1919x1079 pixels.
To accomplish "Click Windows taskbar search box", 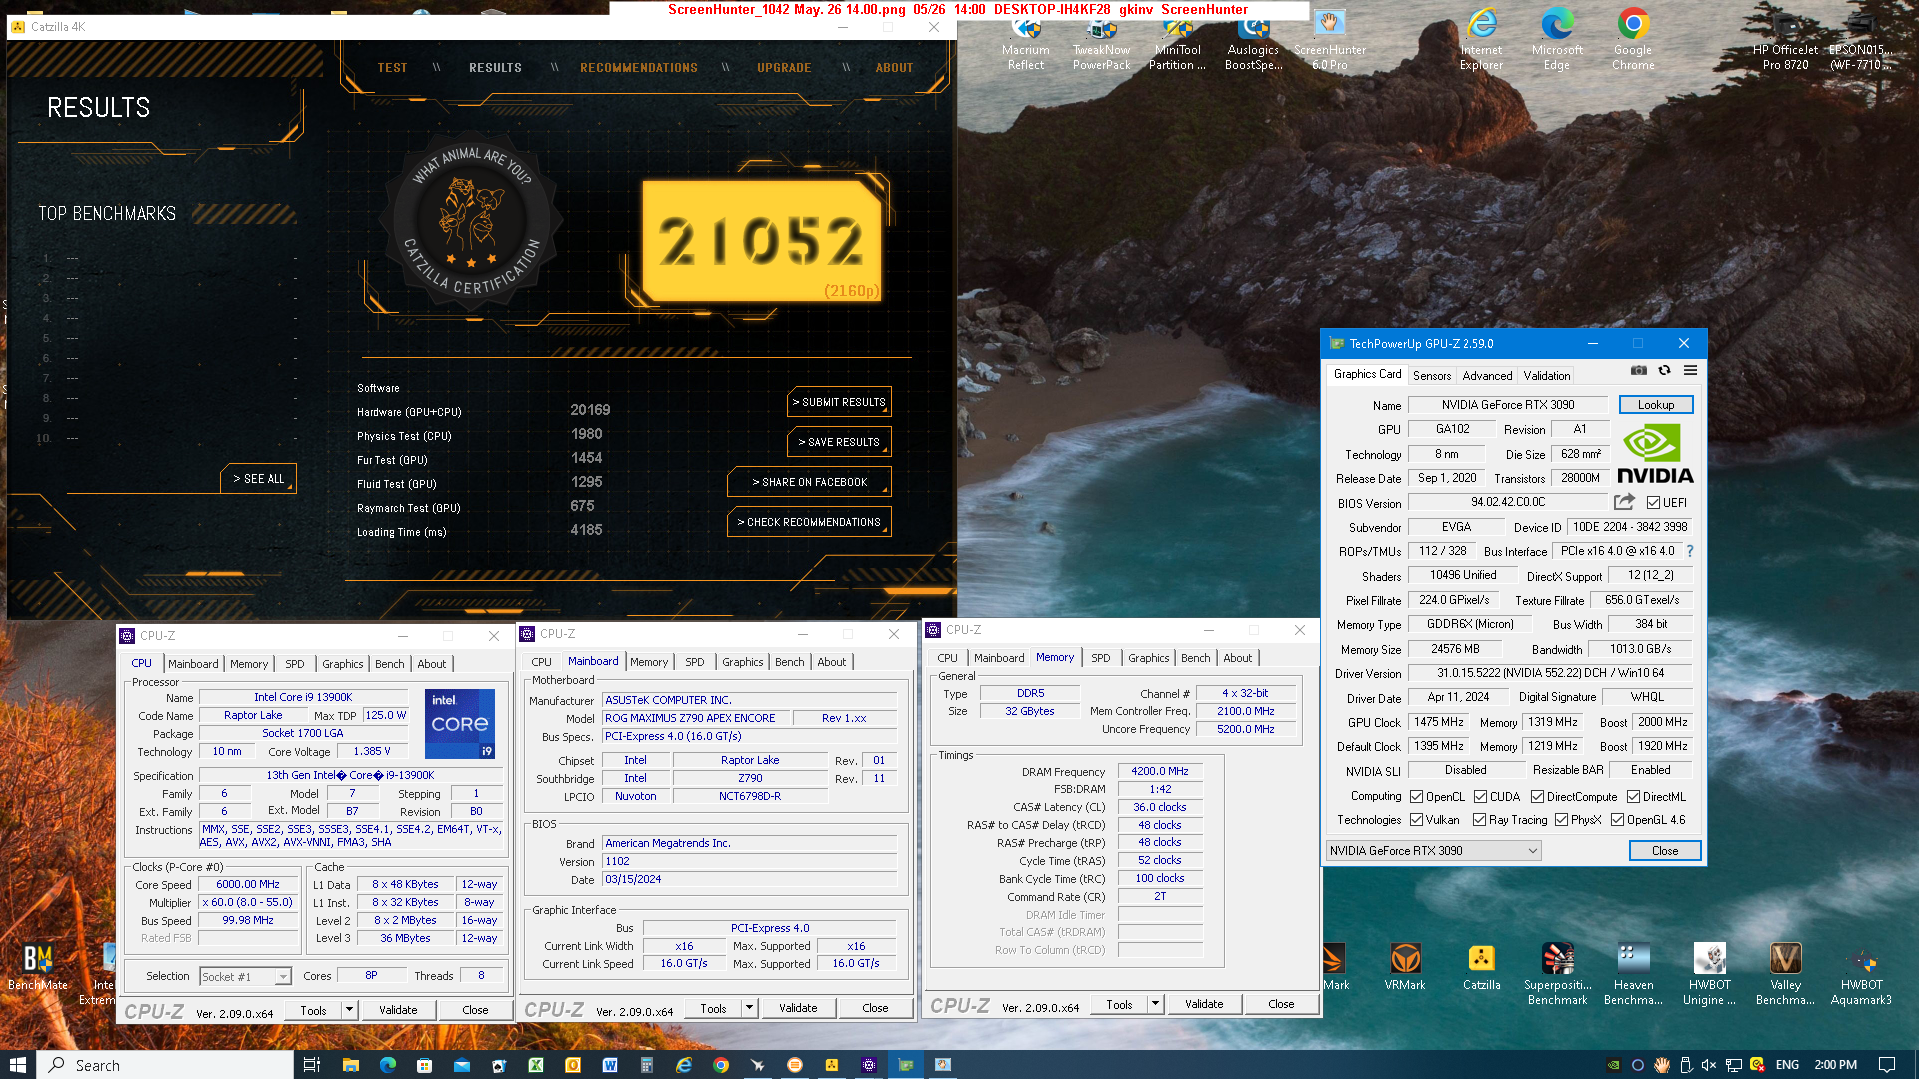I will point(166,1065).
